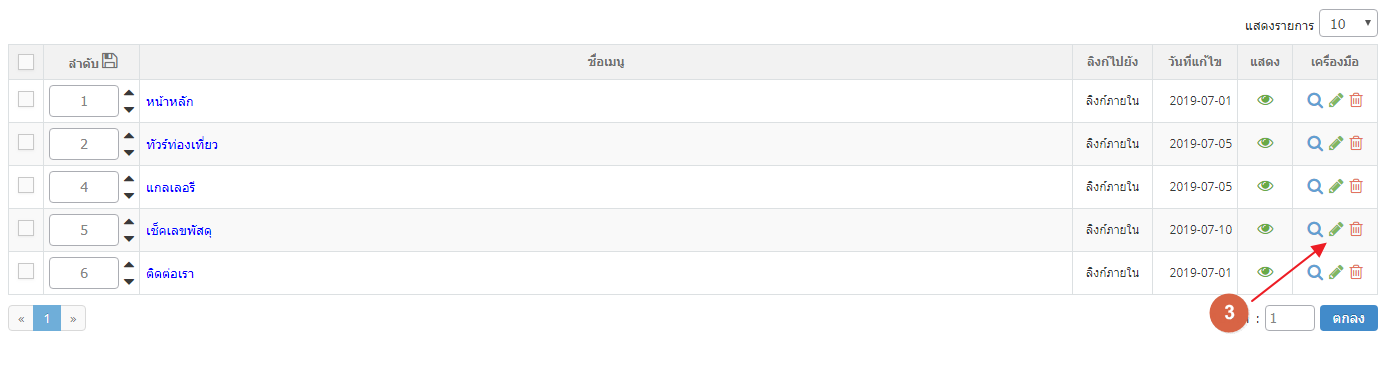This screenshot has width=1388, height=379.
Task: Click the magnifier icon for หน้าหลัก row
Action: 1315,100
